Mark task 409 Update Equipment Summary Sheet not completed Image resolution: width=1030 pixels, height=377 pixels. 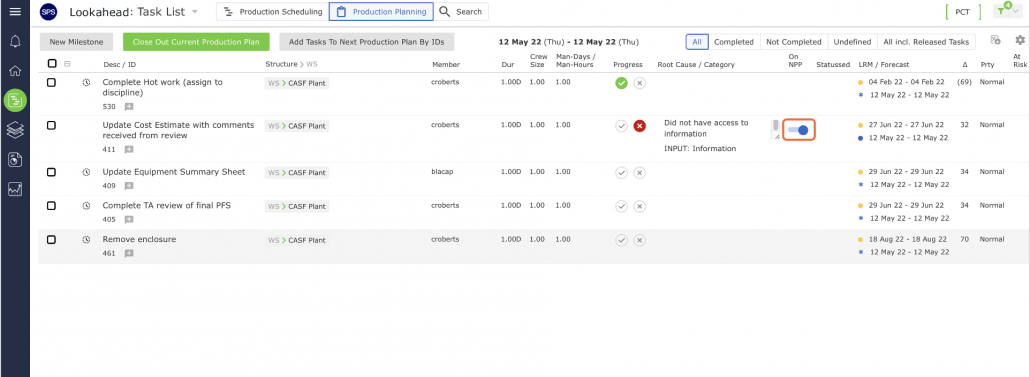640,173
